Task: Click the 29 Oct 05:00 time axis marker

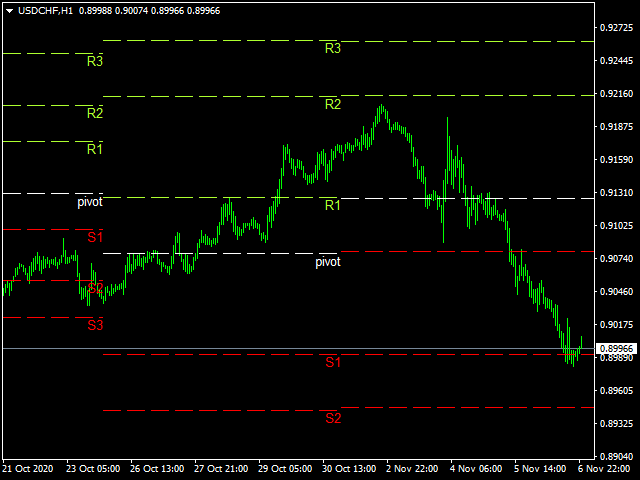Action: (x=285, y=469)
